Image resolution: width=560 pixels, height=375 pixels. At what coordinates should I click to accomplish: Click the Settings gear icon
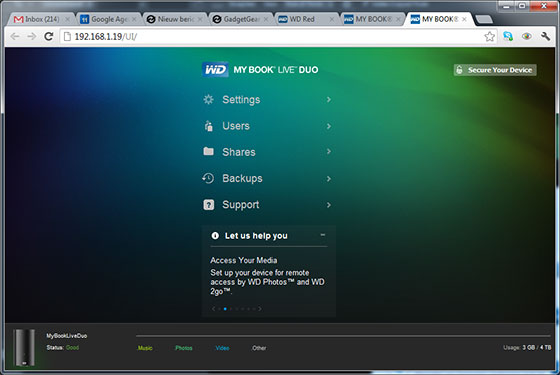pos(208,99)
